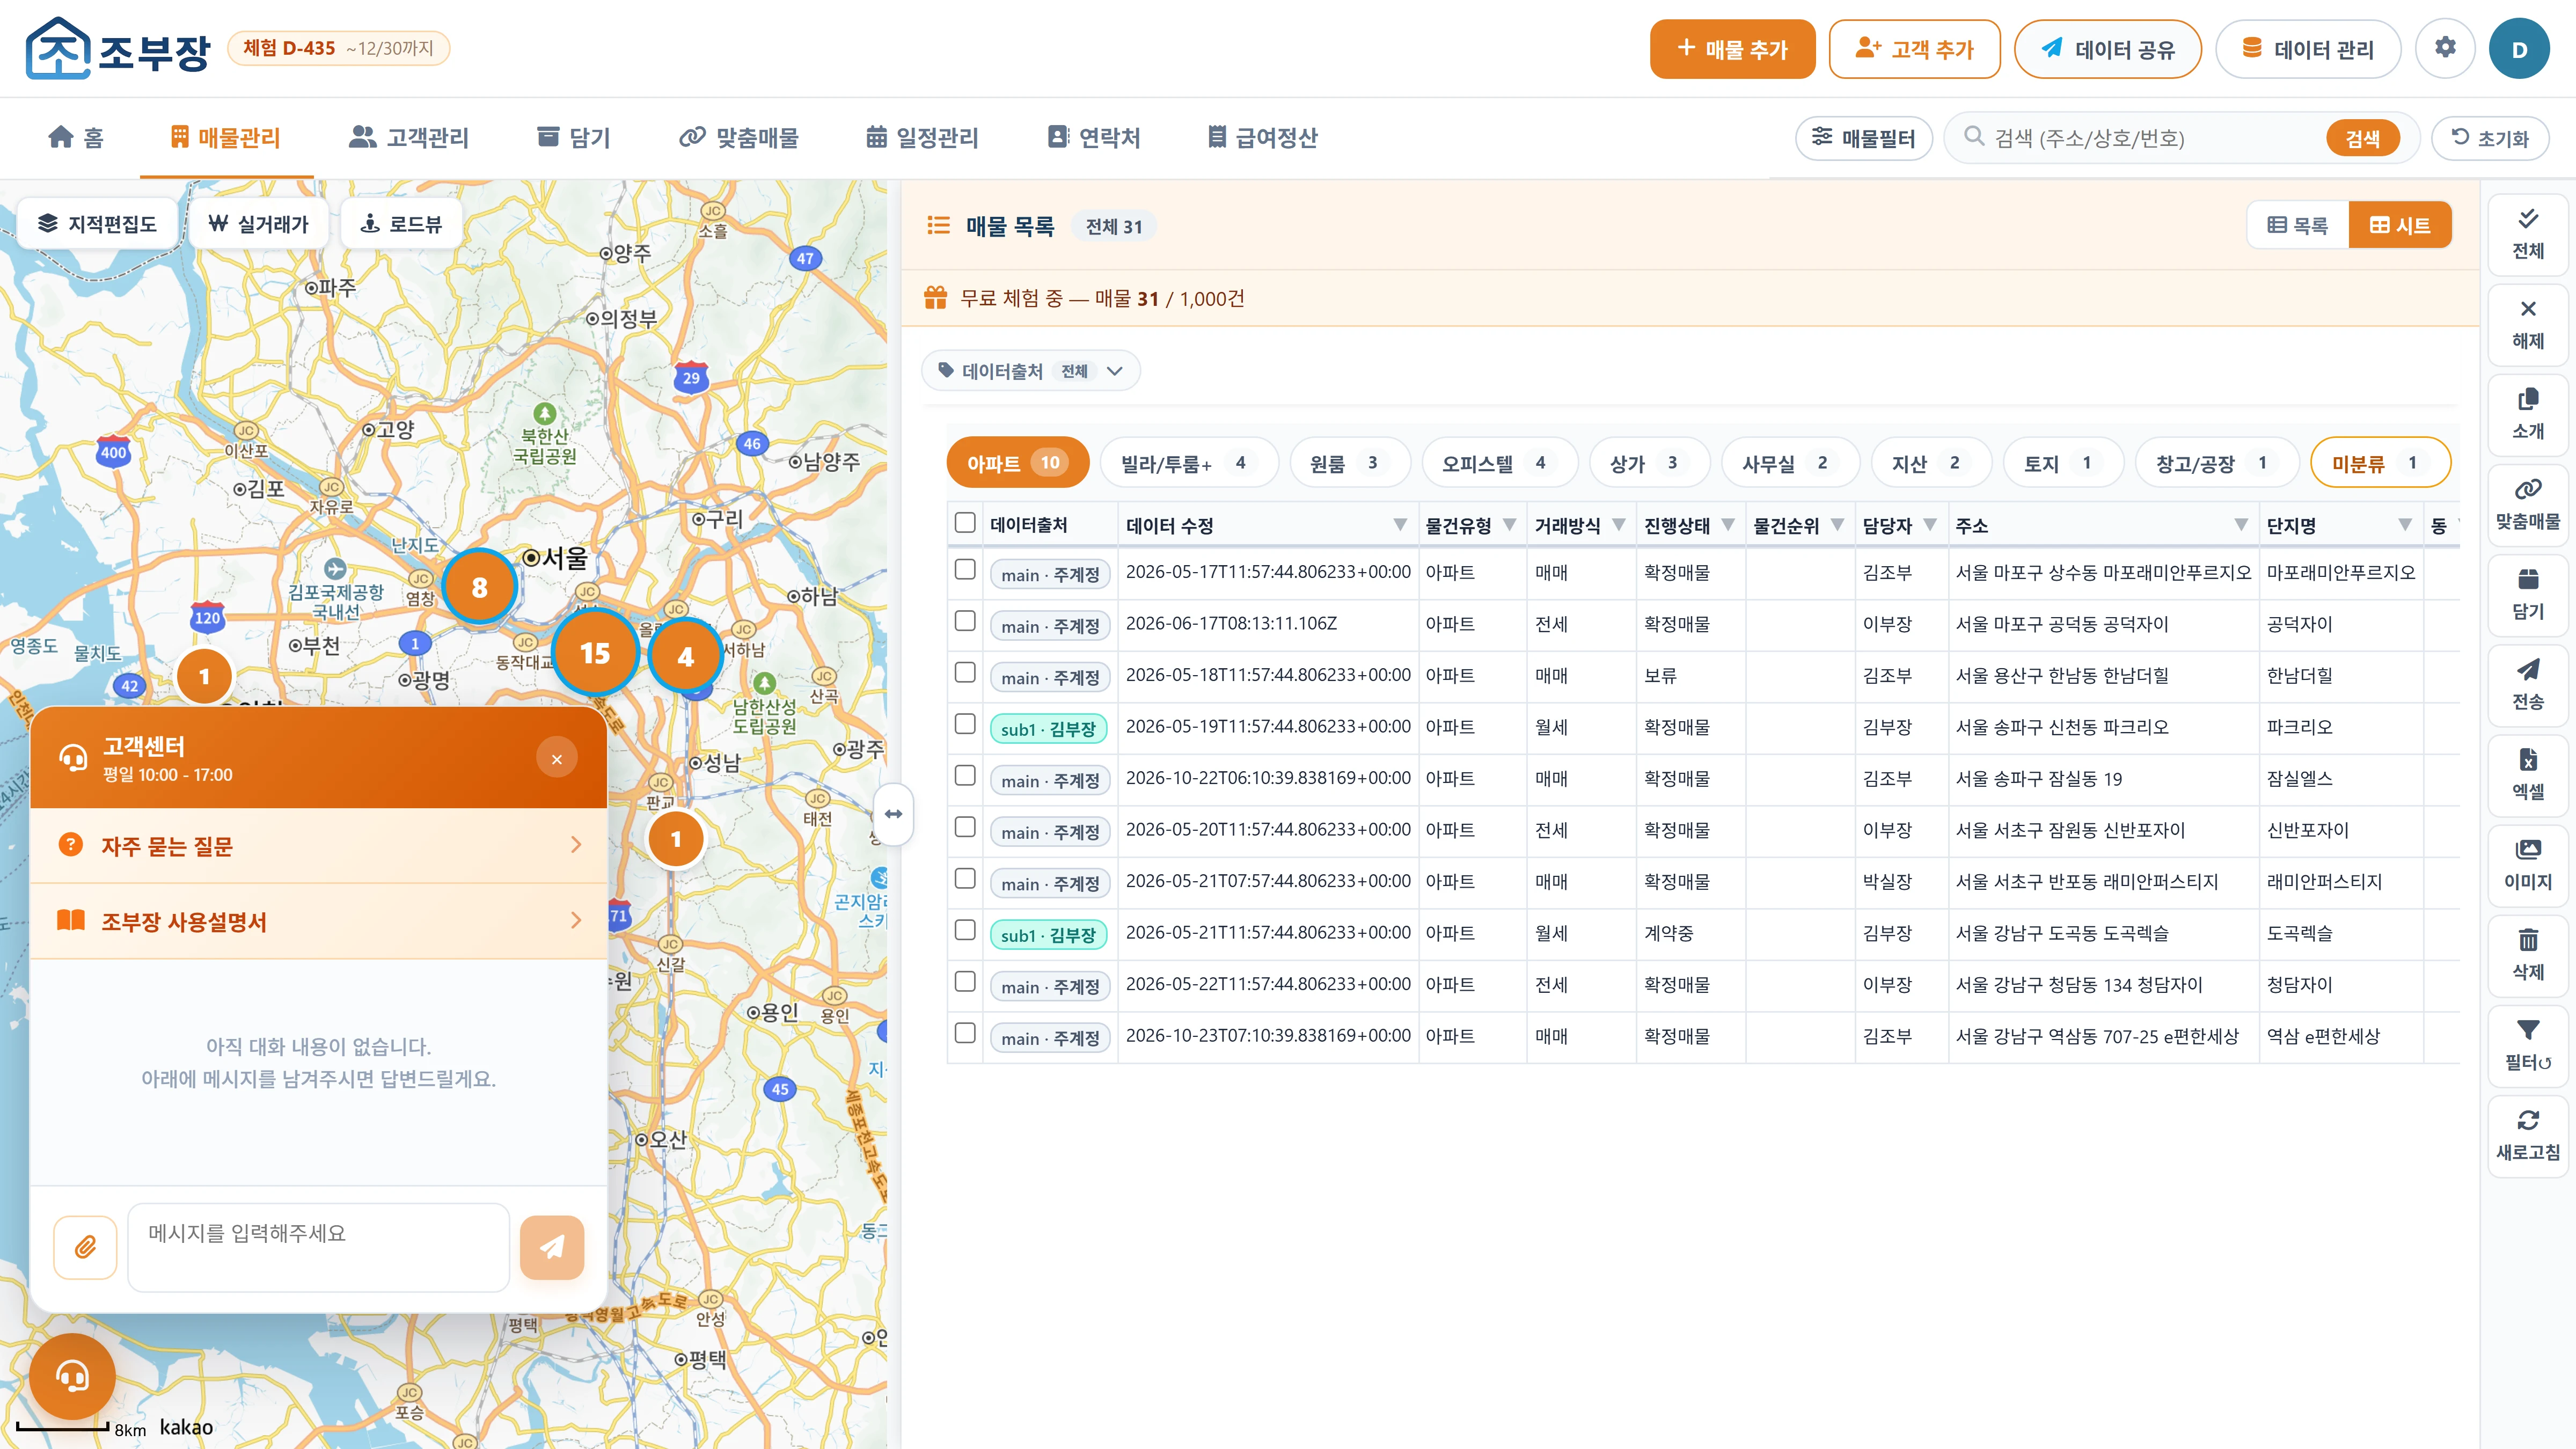
Task: Click the 전체 select-all check icon
Action: coord(2527,234)
